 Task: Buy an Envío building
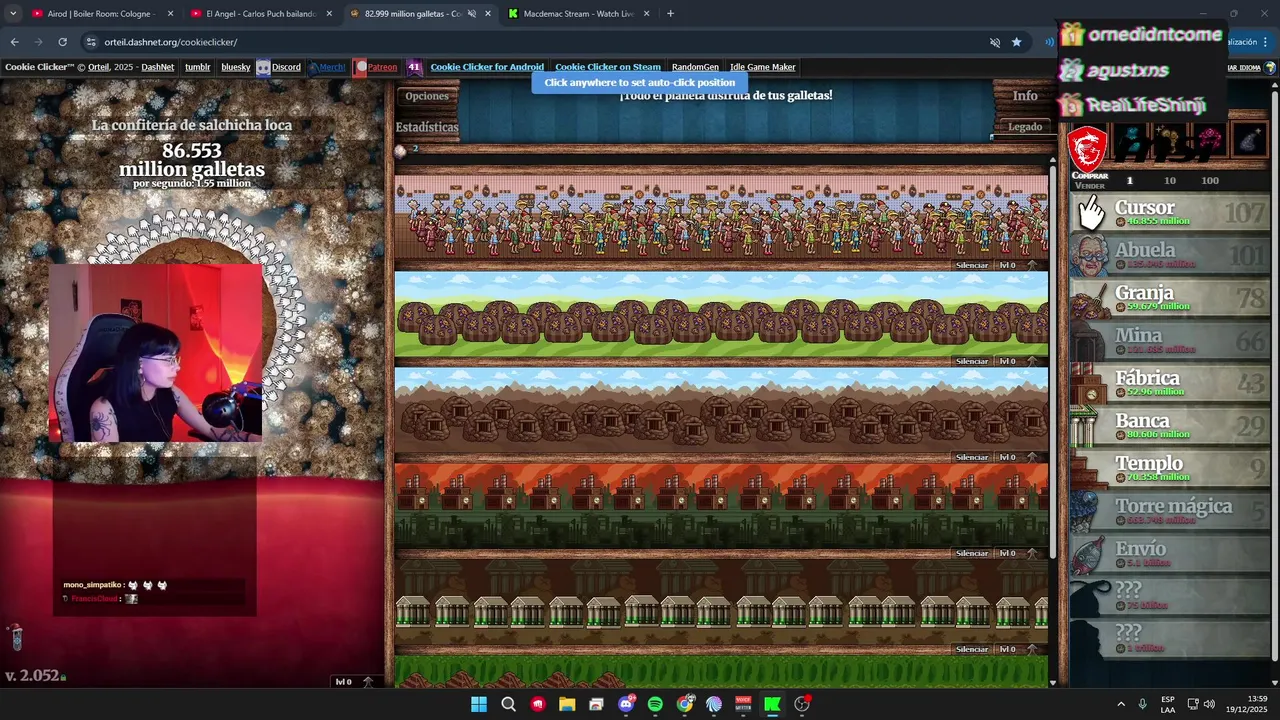point(1170,555)
